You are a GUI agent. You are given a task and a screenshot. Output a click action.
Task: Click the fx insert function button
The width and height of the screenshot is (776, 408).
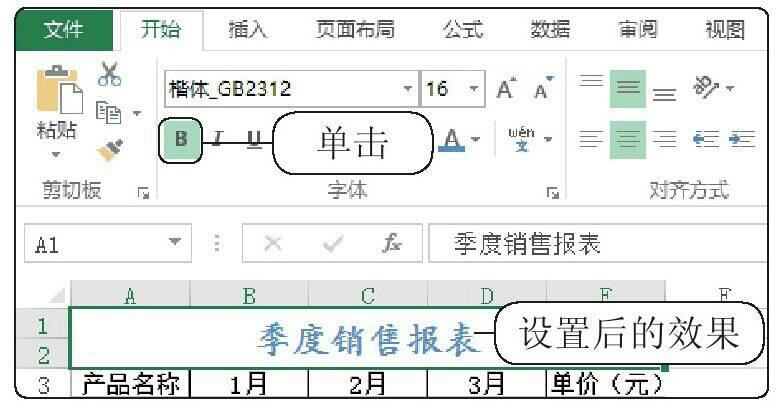click(x=393, y=244)
